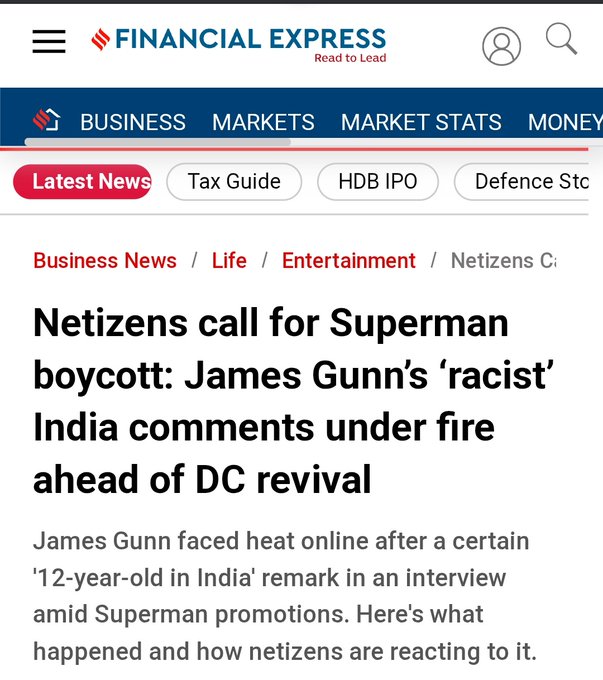This screenshot has width=603, height=680.
Task: Select the Defence Stocks pill
Action: tap(521, 182)
